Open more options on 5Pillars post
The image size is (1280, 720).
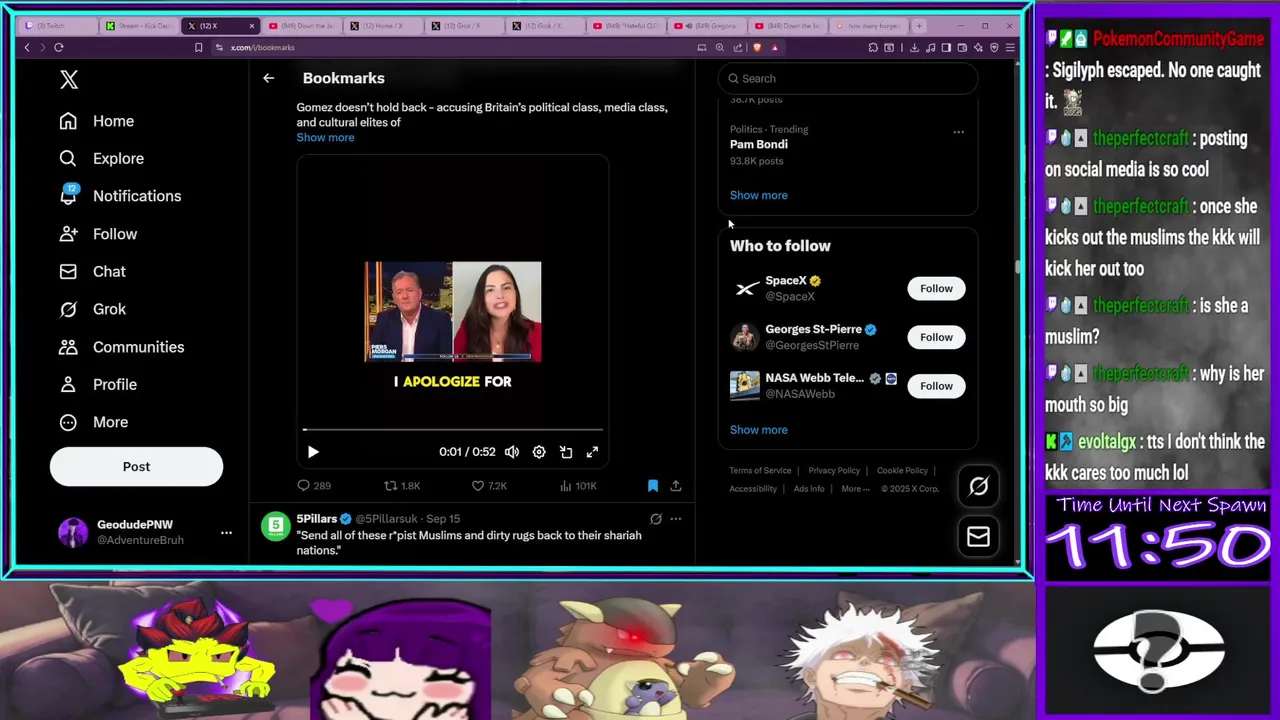pyautogui.click(x=676, y=519)
